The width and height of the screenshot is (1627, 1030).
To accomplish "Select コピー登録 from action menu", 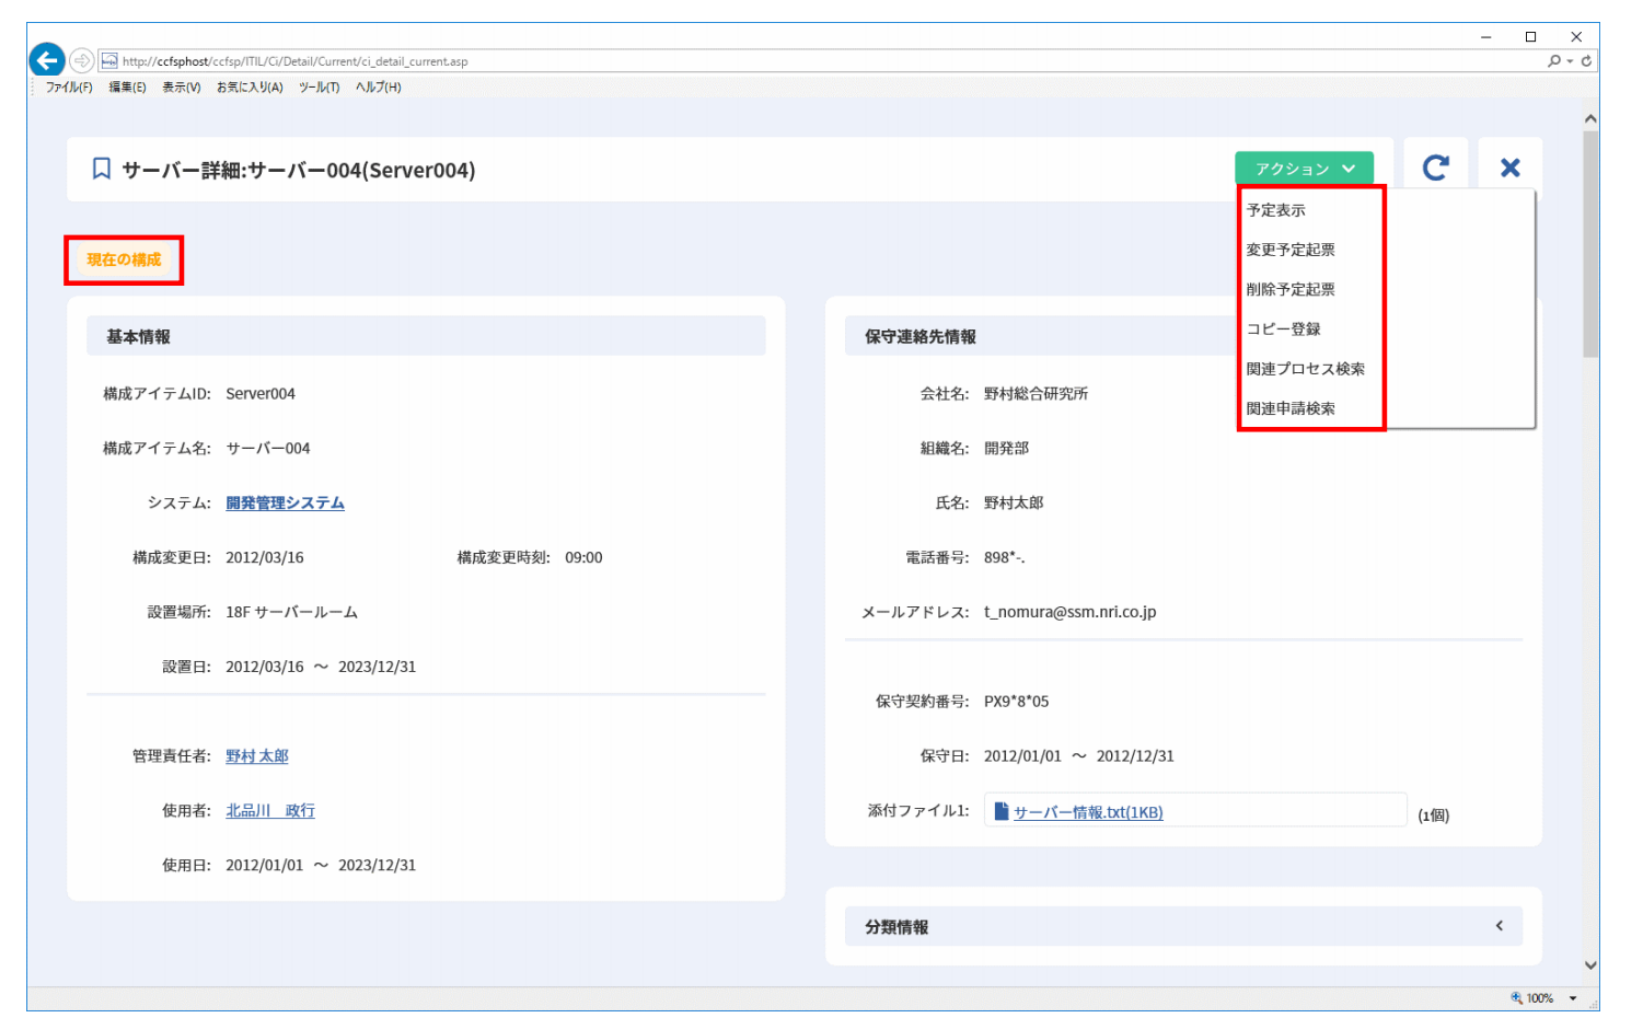I will (x=1283, y=329).
